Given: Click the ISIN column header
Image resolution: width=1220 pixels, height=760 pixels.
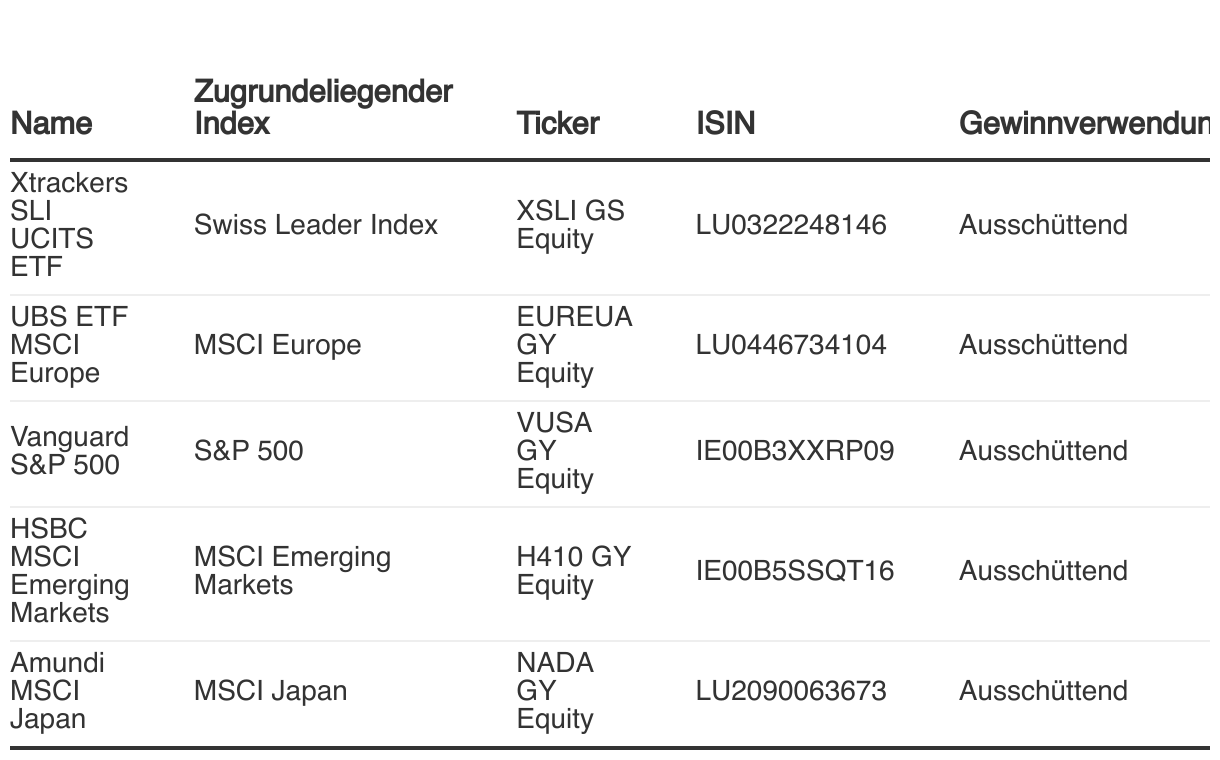Looking at the screenshot, I should click(x=726, y=123).
